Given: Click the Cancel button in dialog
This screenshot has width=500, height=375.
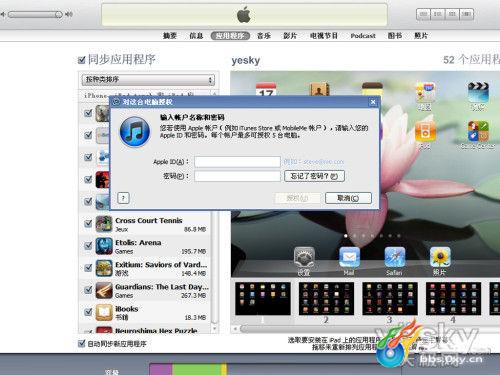Looking at the screenshot, I should 348,198.
